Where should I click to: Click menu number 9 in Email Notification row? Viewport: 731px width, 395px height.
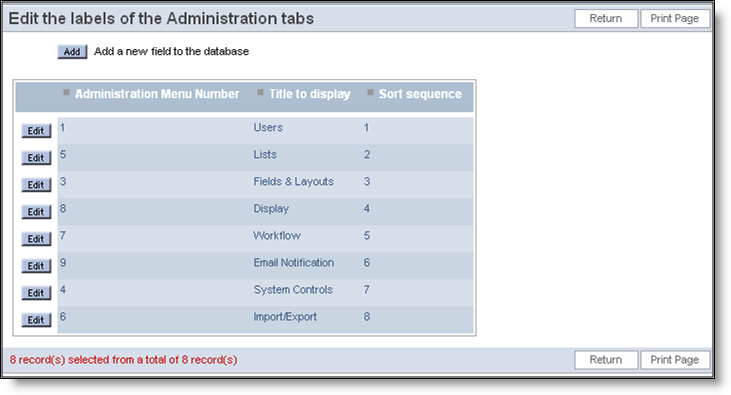(x=63, y=263)
